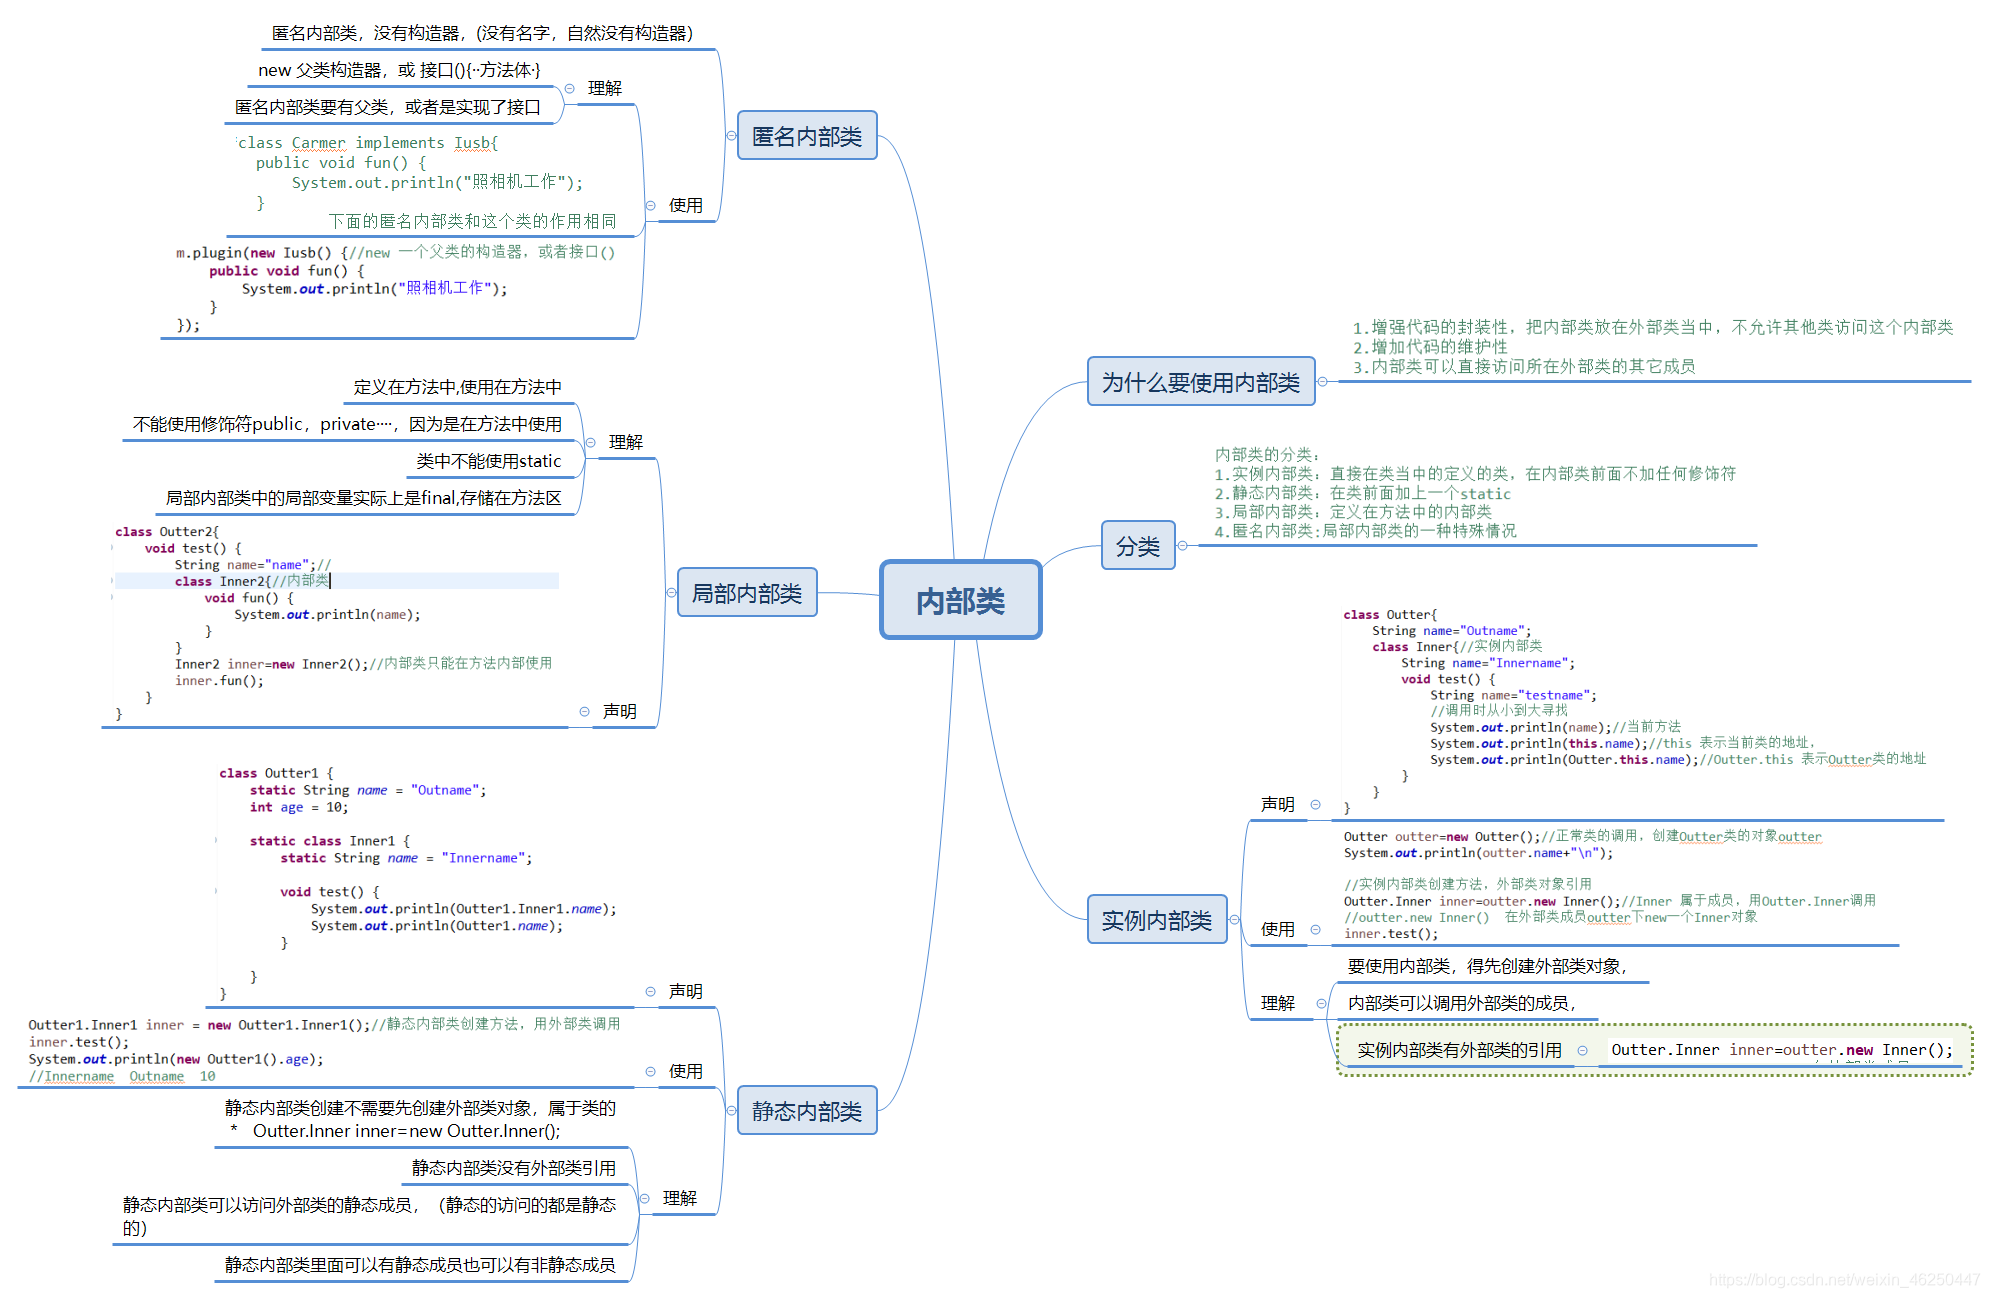Click 使用 label under 静态内部类
1990x1298 pixels.
(686, 1072)
